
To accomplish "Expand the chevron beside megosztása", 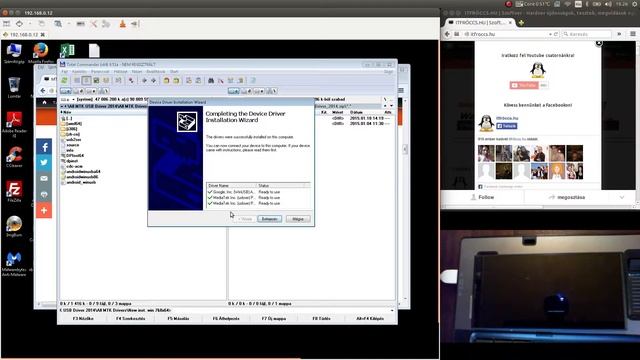I will click(622, 197).
